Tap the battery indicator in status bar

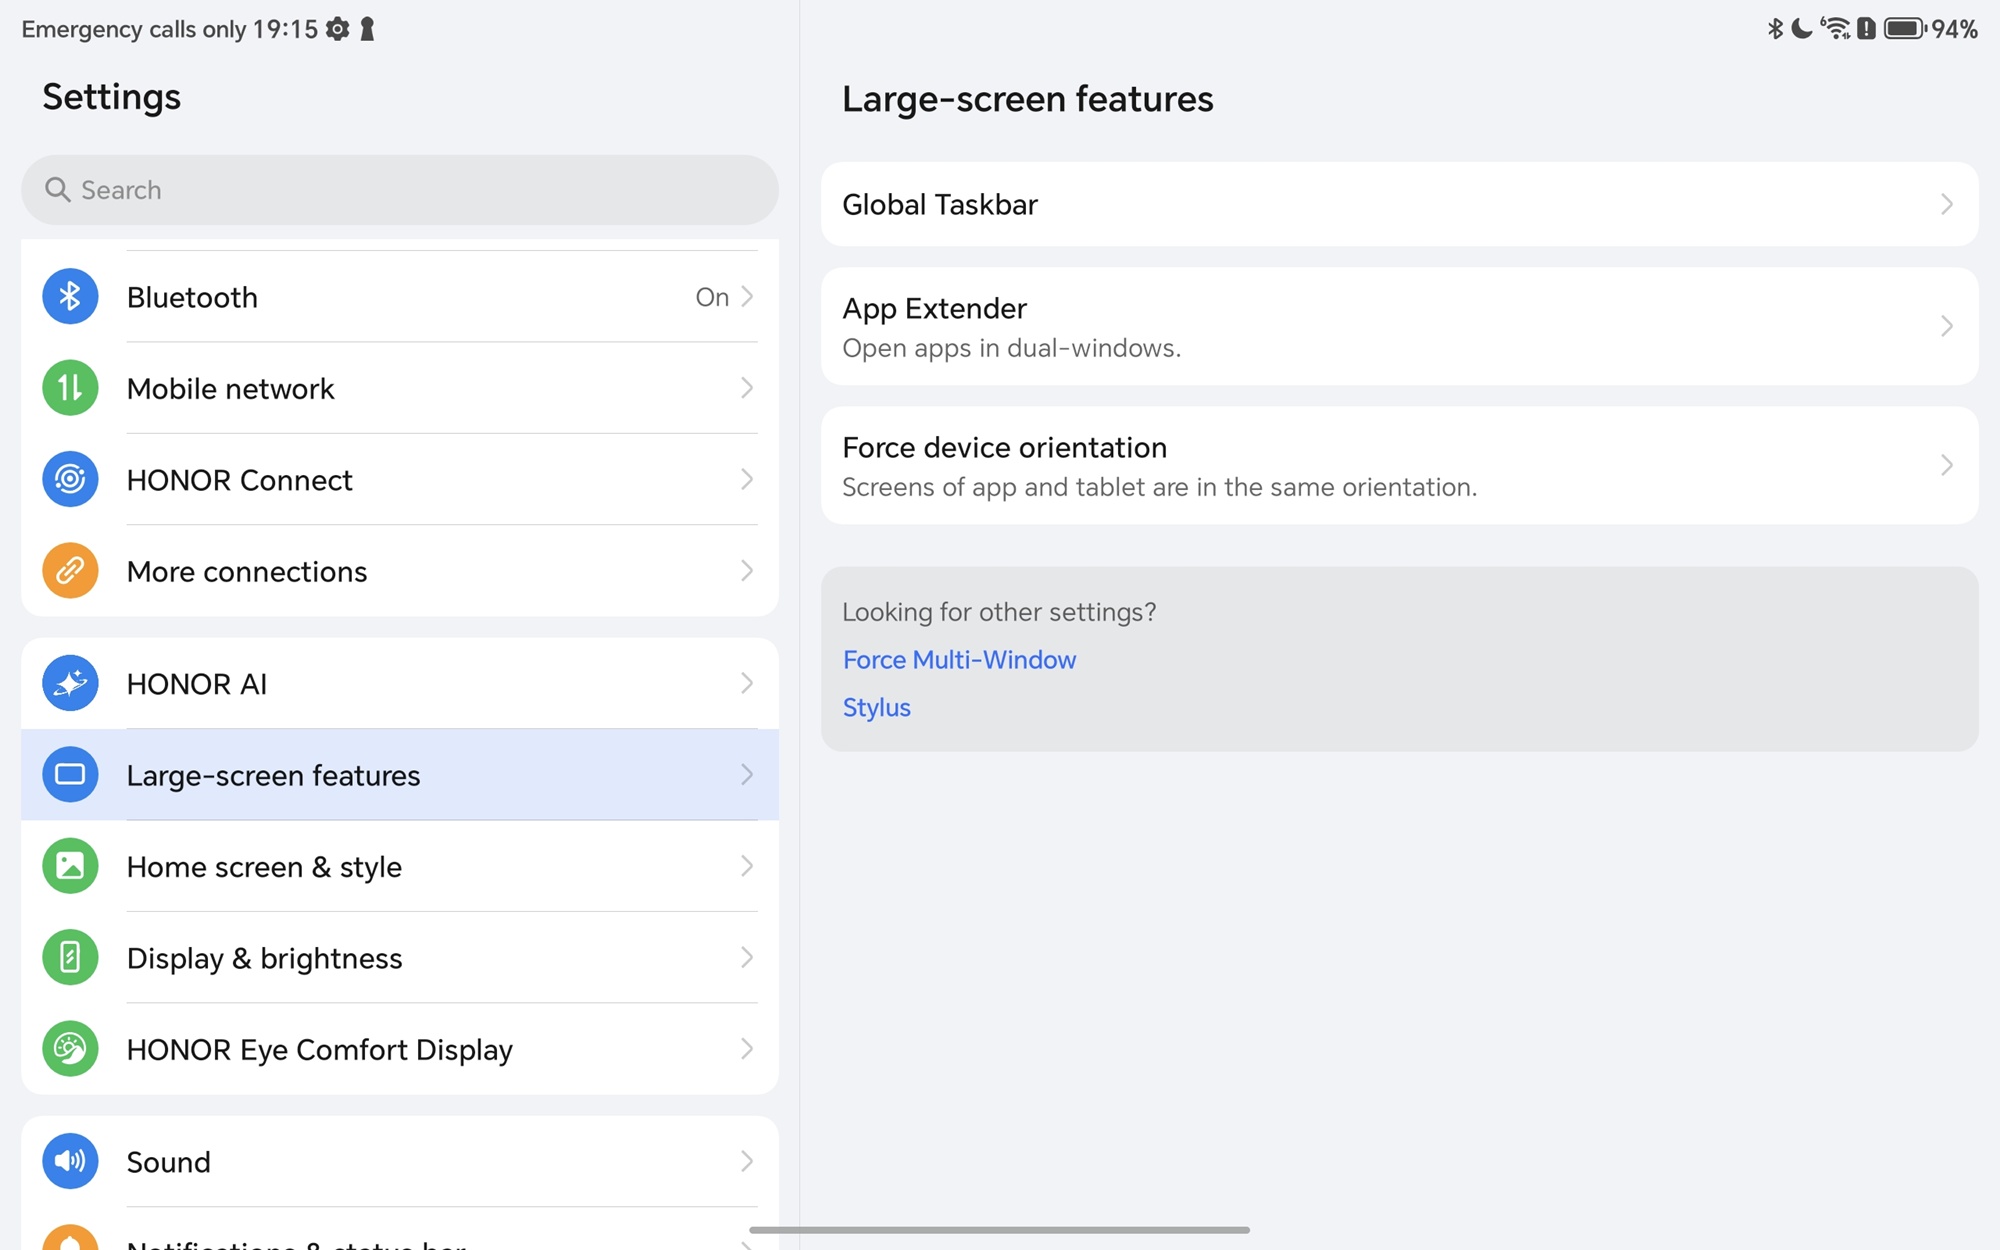(1904, 29)
